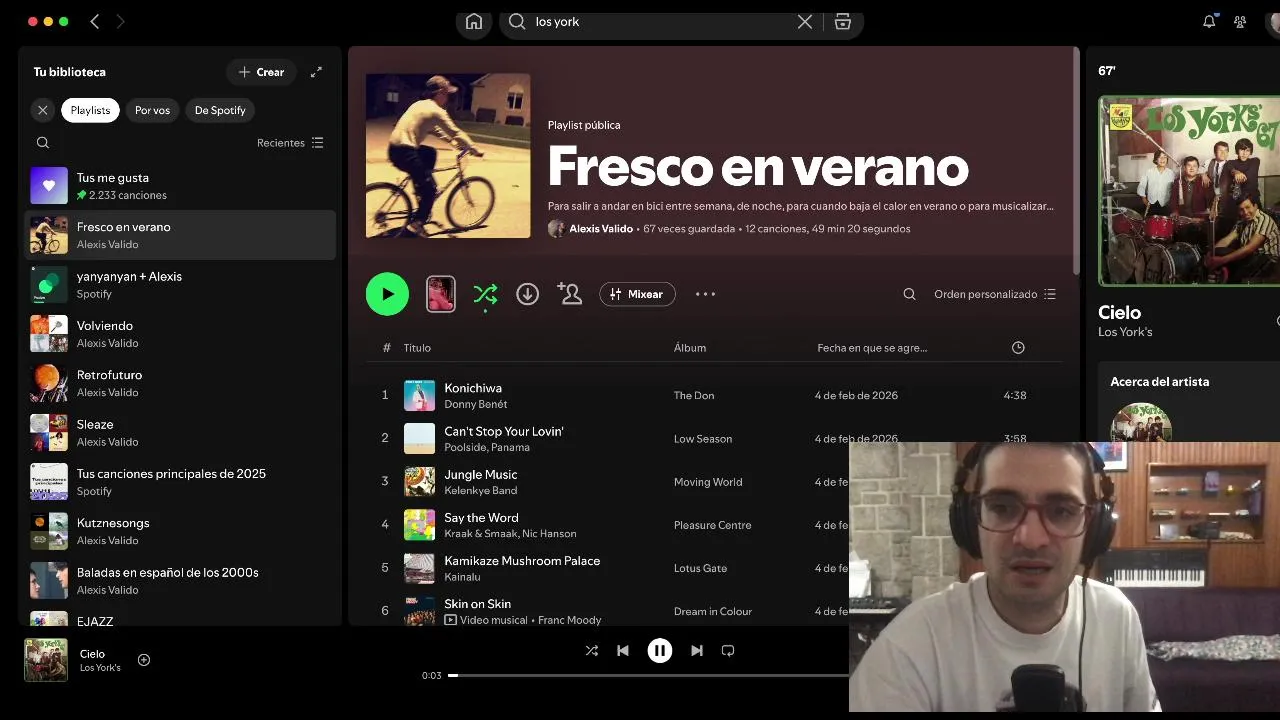Image resolution: width=1280 pixels, height=720 pixels.
Task: Open the Retrofuturo playlist
Action: point(180,383)
